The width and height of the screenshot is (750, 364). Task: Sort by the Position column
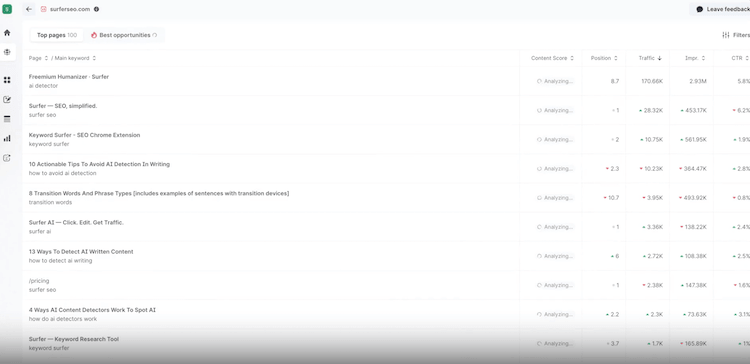pyautogui.click(x=604, y=58)
